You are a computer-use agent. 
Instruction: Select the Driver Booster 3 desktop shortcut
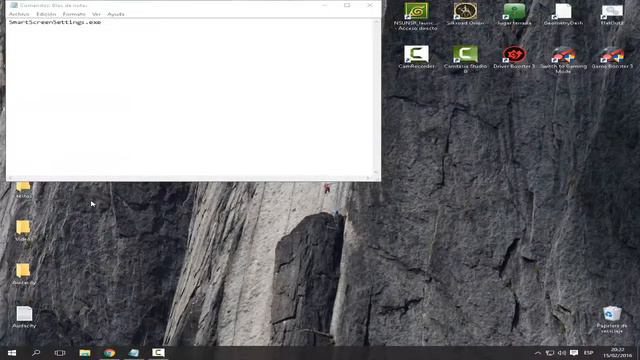coord(514,57)
